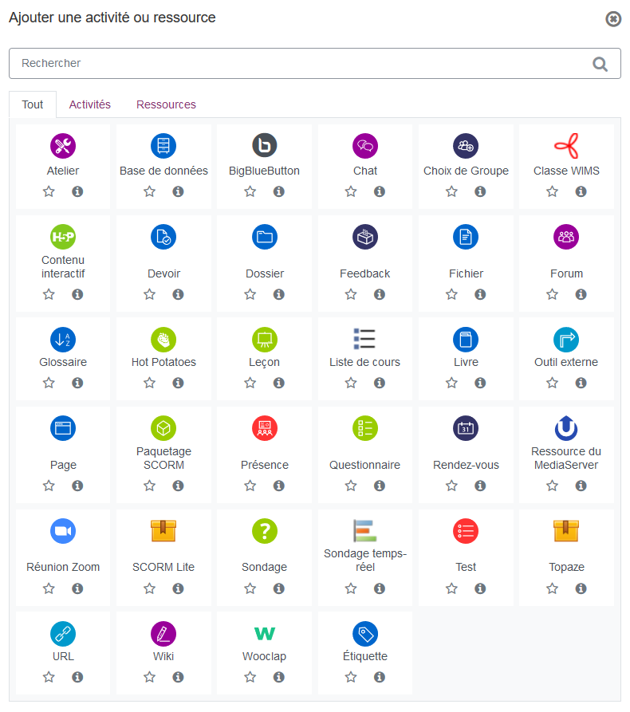This screenshot has width=630, height=712.
Task: Pick the Classe WIMS icon
Action: point(566,146)
